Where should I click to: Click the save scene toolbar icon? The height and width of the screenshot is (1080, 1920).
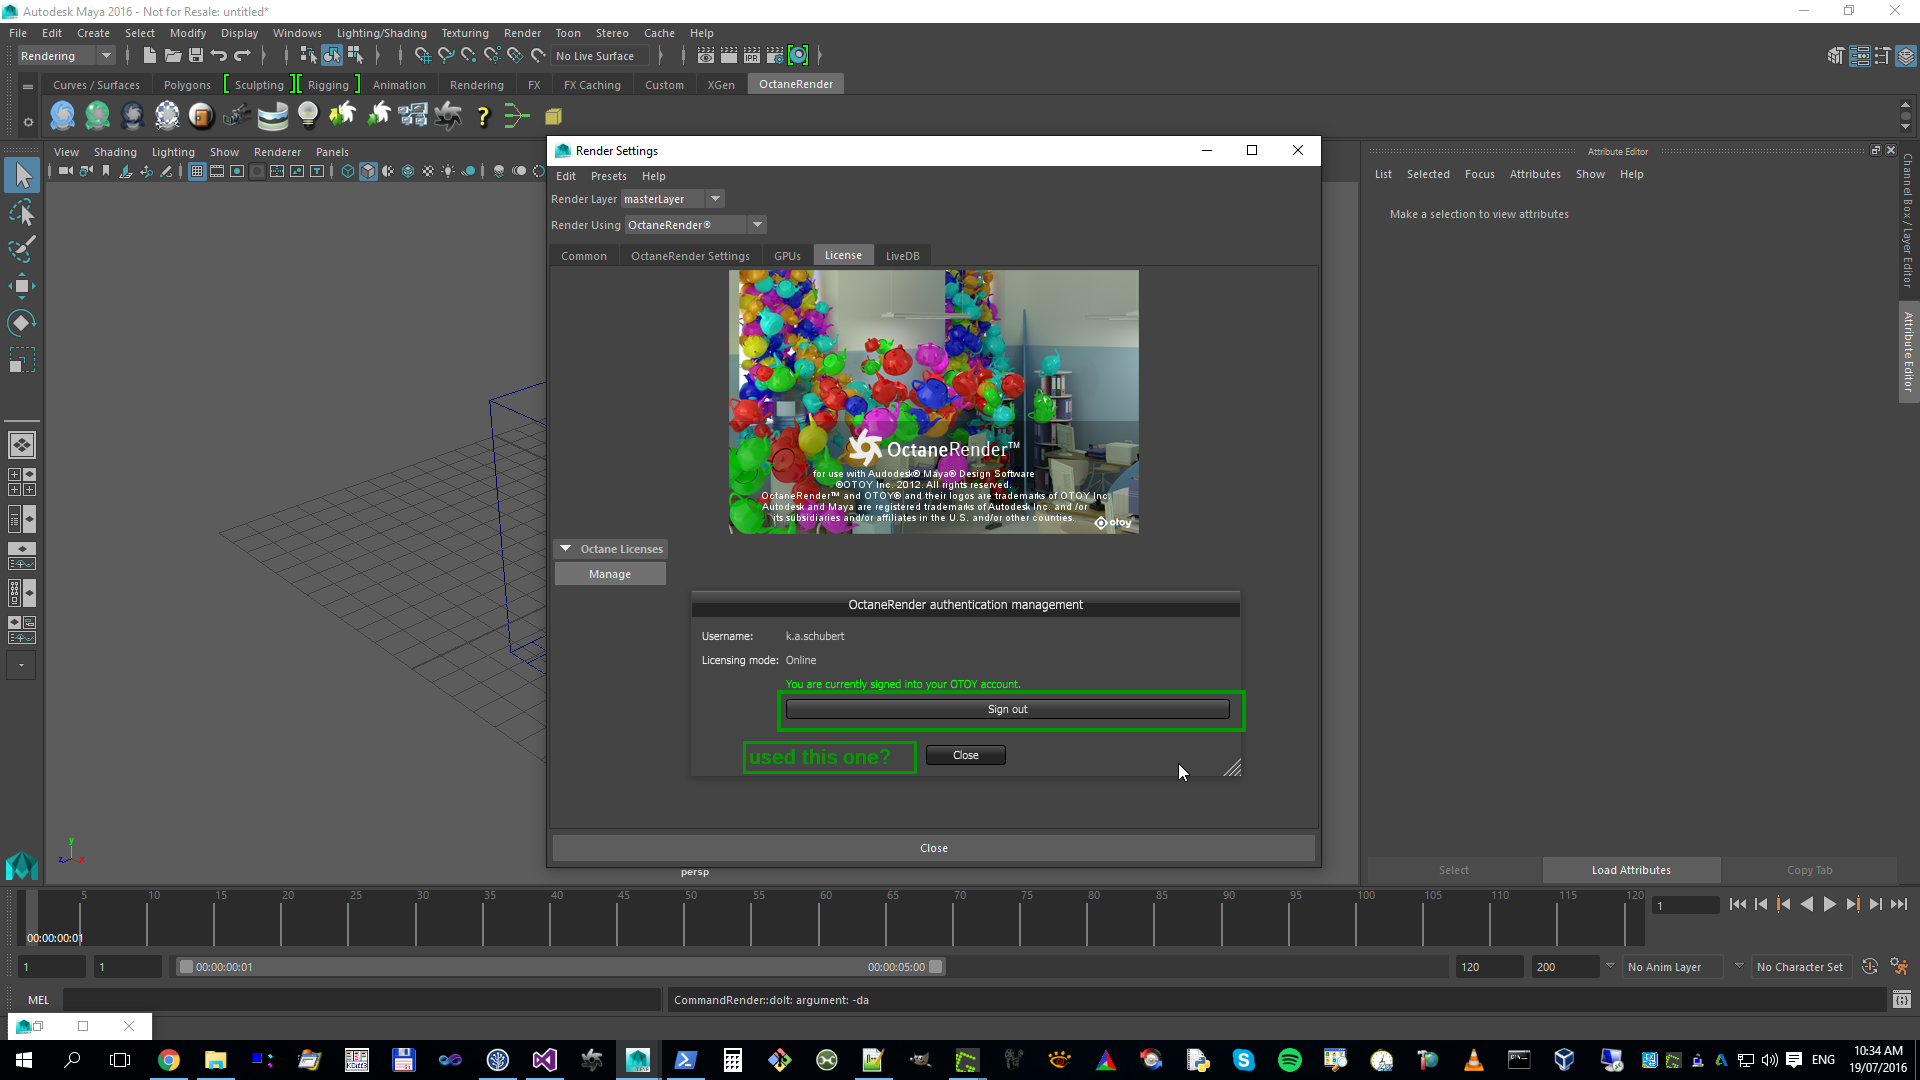pos(196,56)
